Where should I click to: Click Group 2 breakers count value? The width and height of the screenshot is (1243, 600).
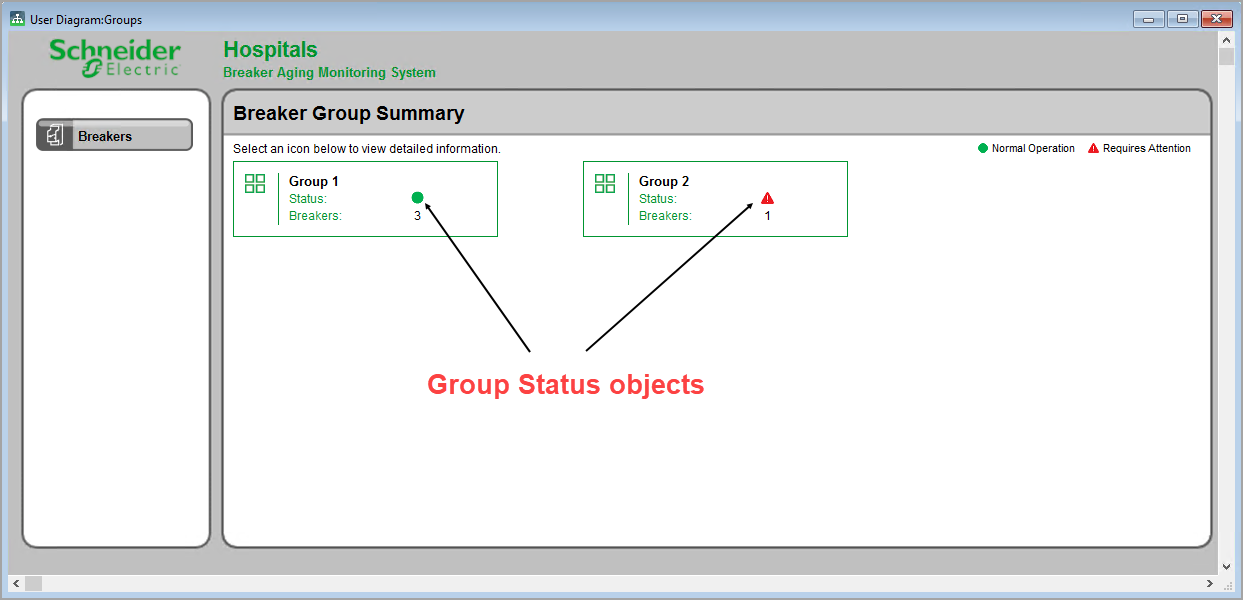pyautogui.click(x=767, y=216)
